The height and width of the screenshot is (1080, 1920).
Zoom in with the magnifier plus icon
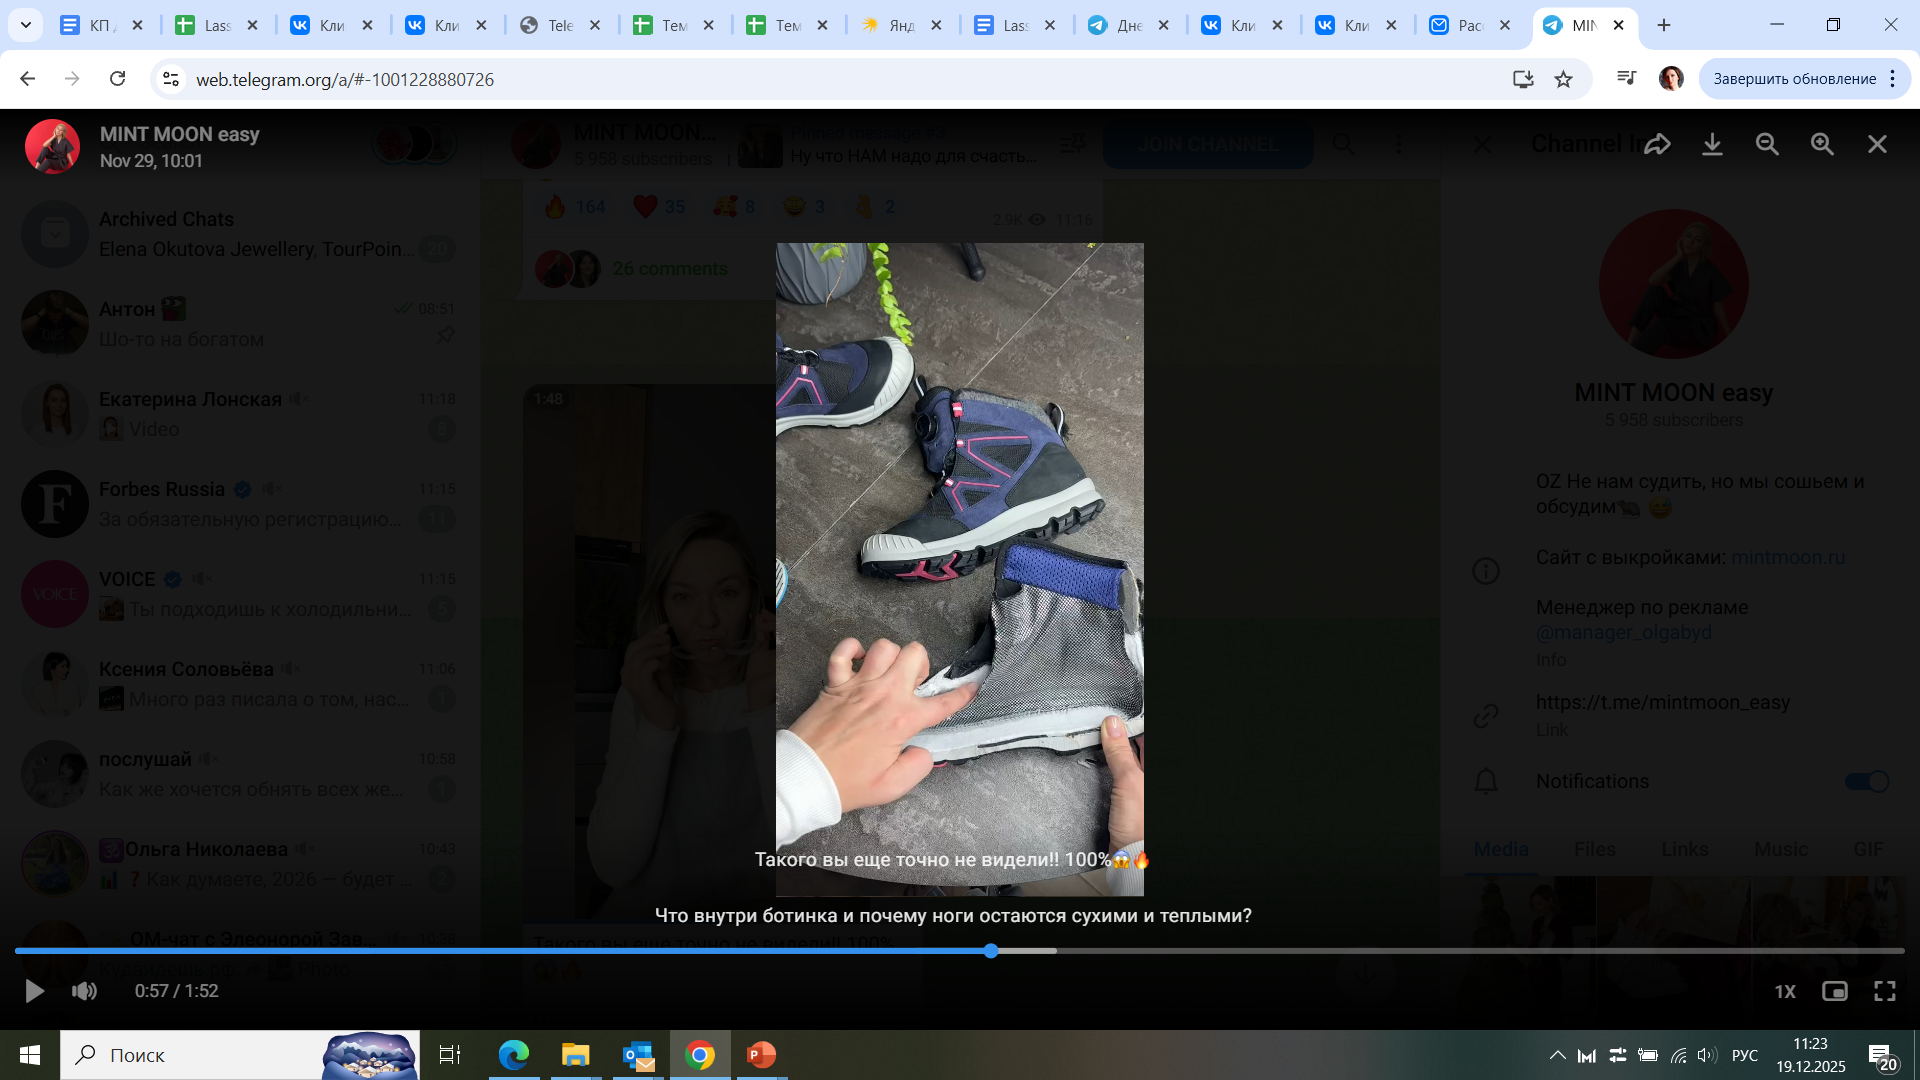coord(1822,144)
